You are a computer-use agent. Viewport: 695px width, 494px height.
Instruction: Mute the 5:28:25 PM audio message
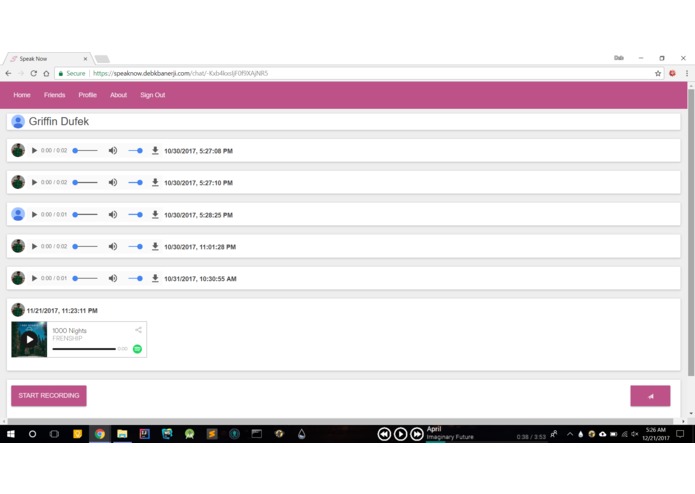[113, 214]
